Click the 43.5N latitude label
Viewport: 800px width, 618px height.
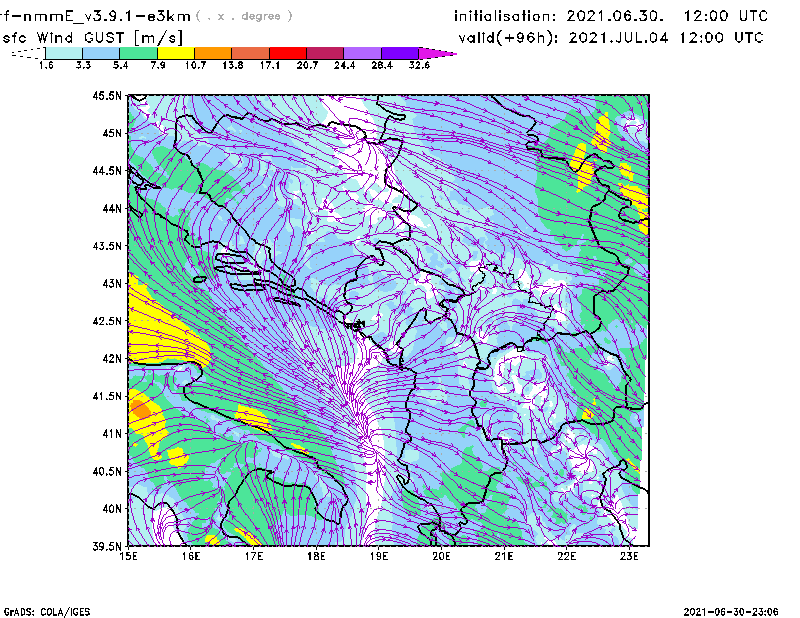[x=108, y=246]
